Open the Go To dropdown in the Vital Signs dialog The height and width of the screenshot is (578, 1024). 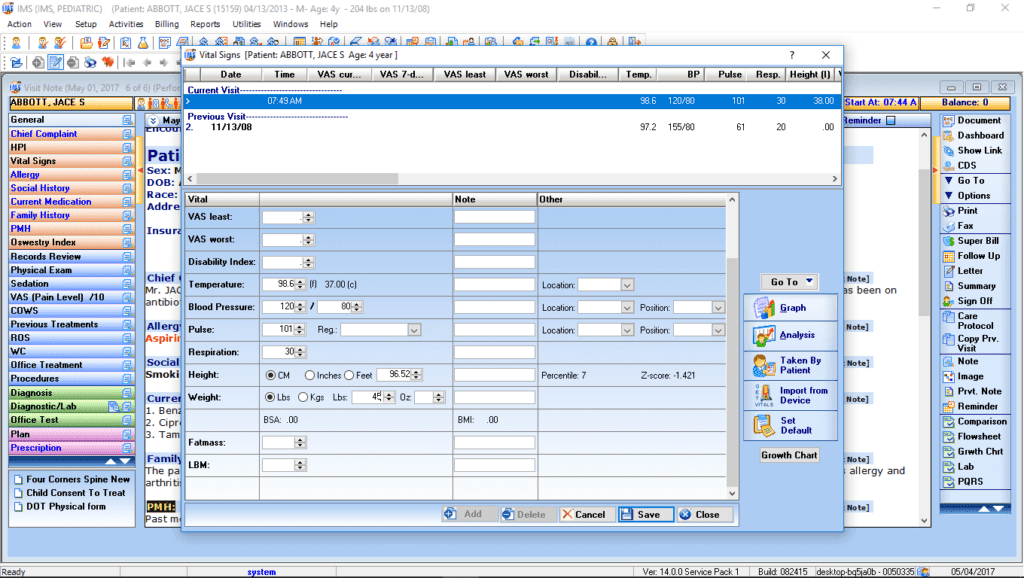790,281
